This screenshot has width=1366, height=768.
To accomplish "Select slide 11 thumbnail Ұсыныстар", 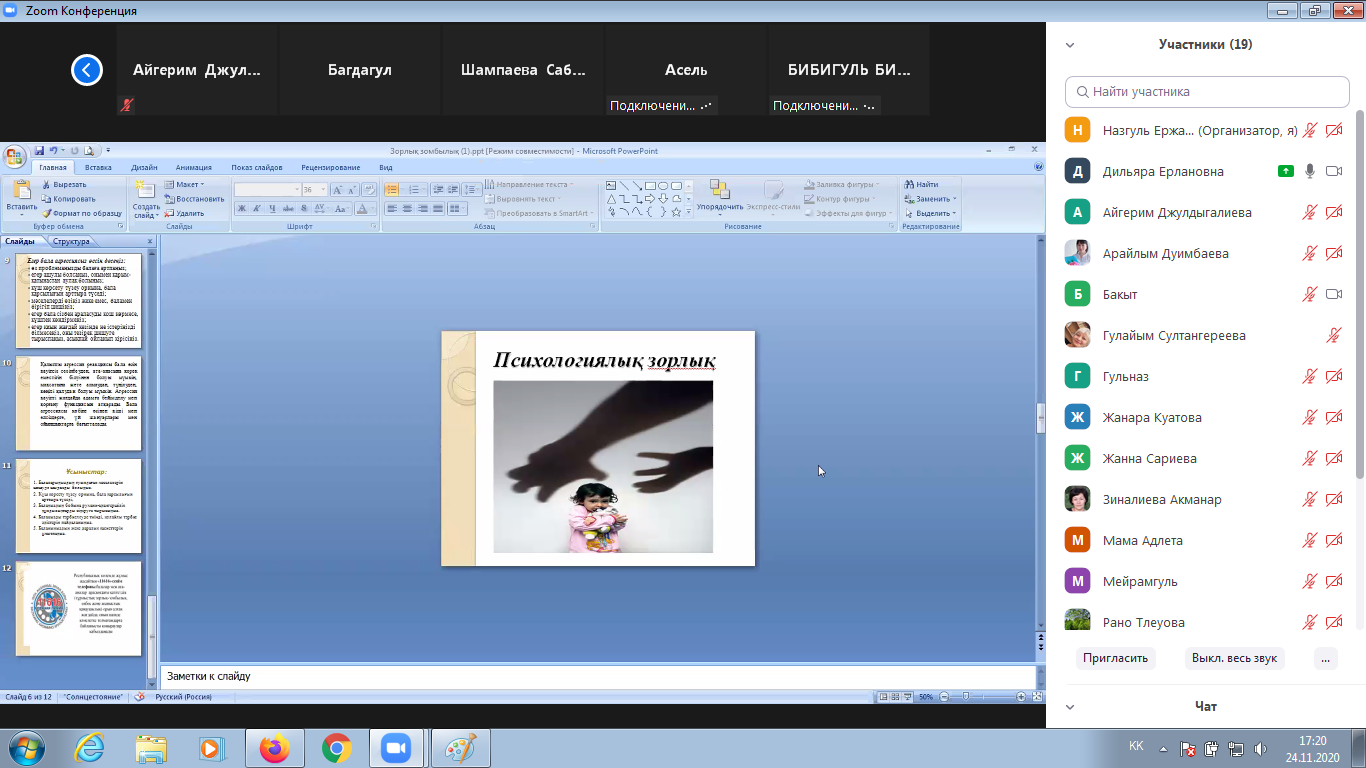I will coord(79,506).
